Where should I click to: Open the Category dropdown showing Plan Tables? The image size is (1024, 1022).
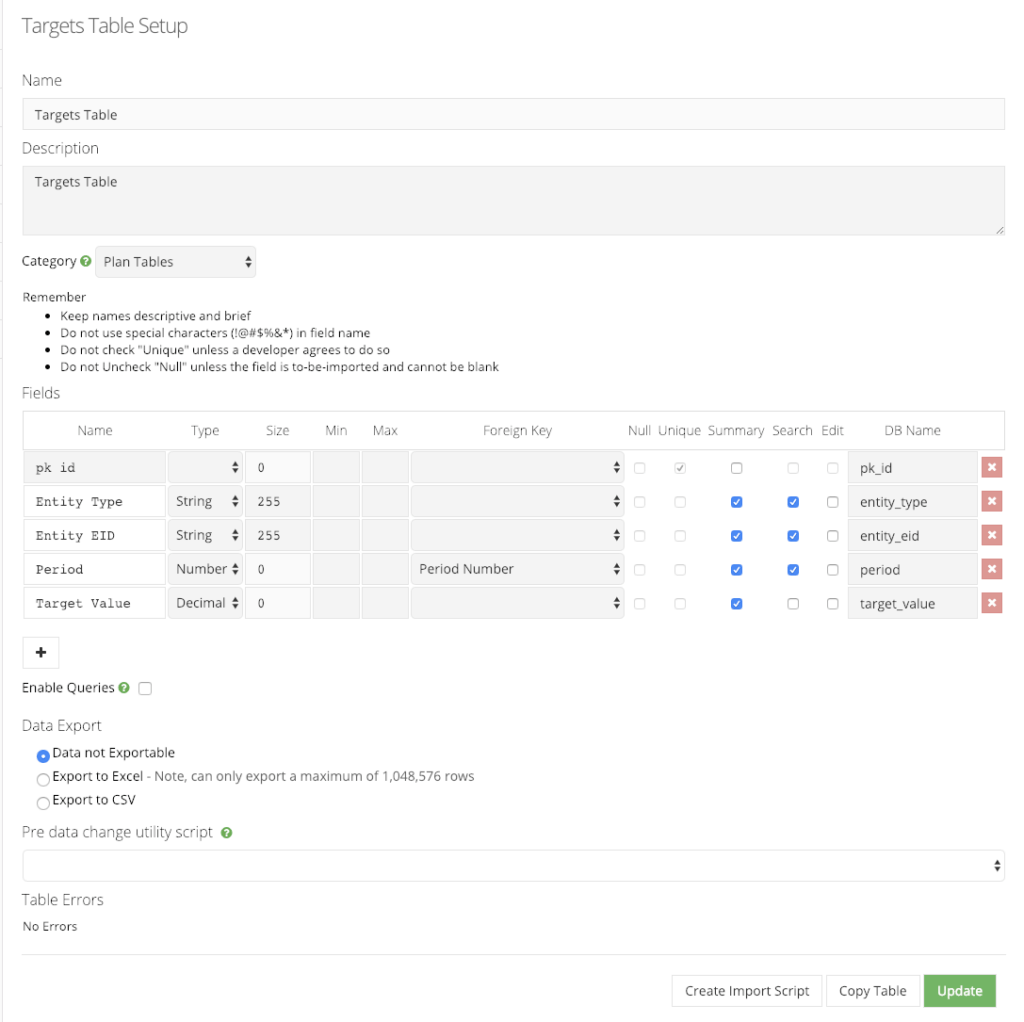(176, 262)
